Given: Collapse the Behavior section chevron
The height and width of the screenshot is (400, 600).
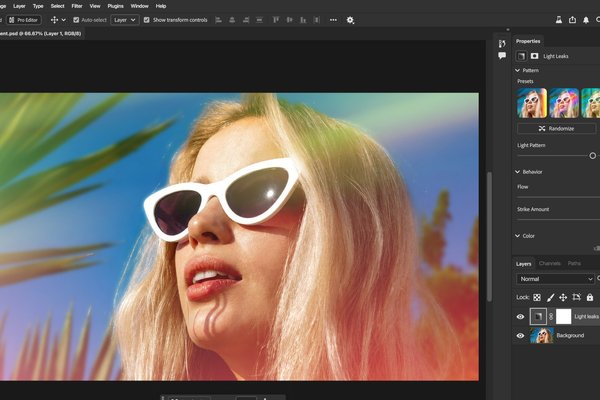Looking at the screenshot, I should pyautogui.click(x=517, y=172).
